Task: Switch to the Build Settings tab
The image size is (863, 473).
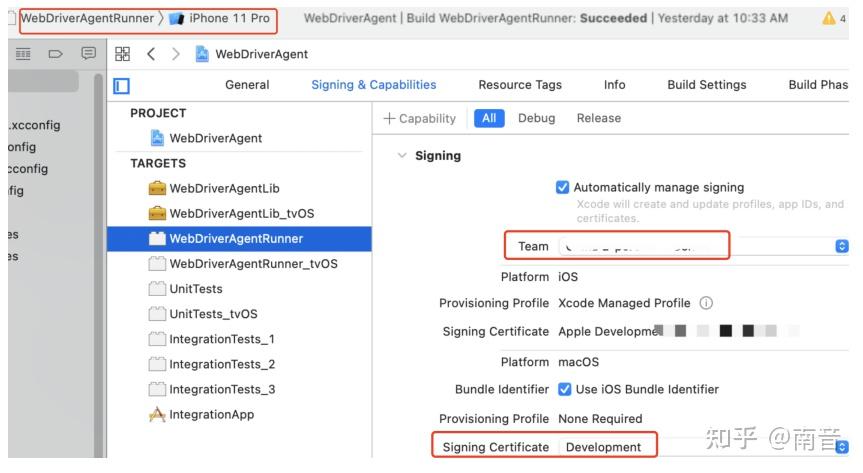Action: pyautogui.click(x=706, y=85)
